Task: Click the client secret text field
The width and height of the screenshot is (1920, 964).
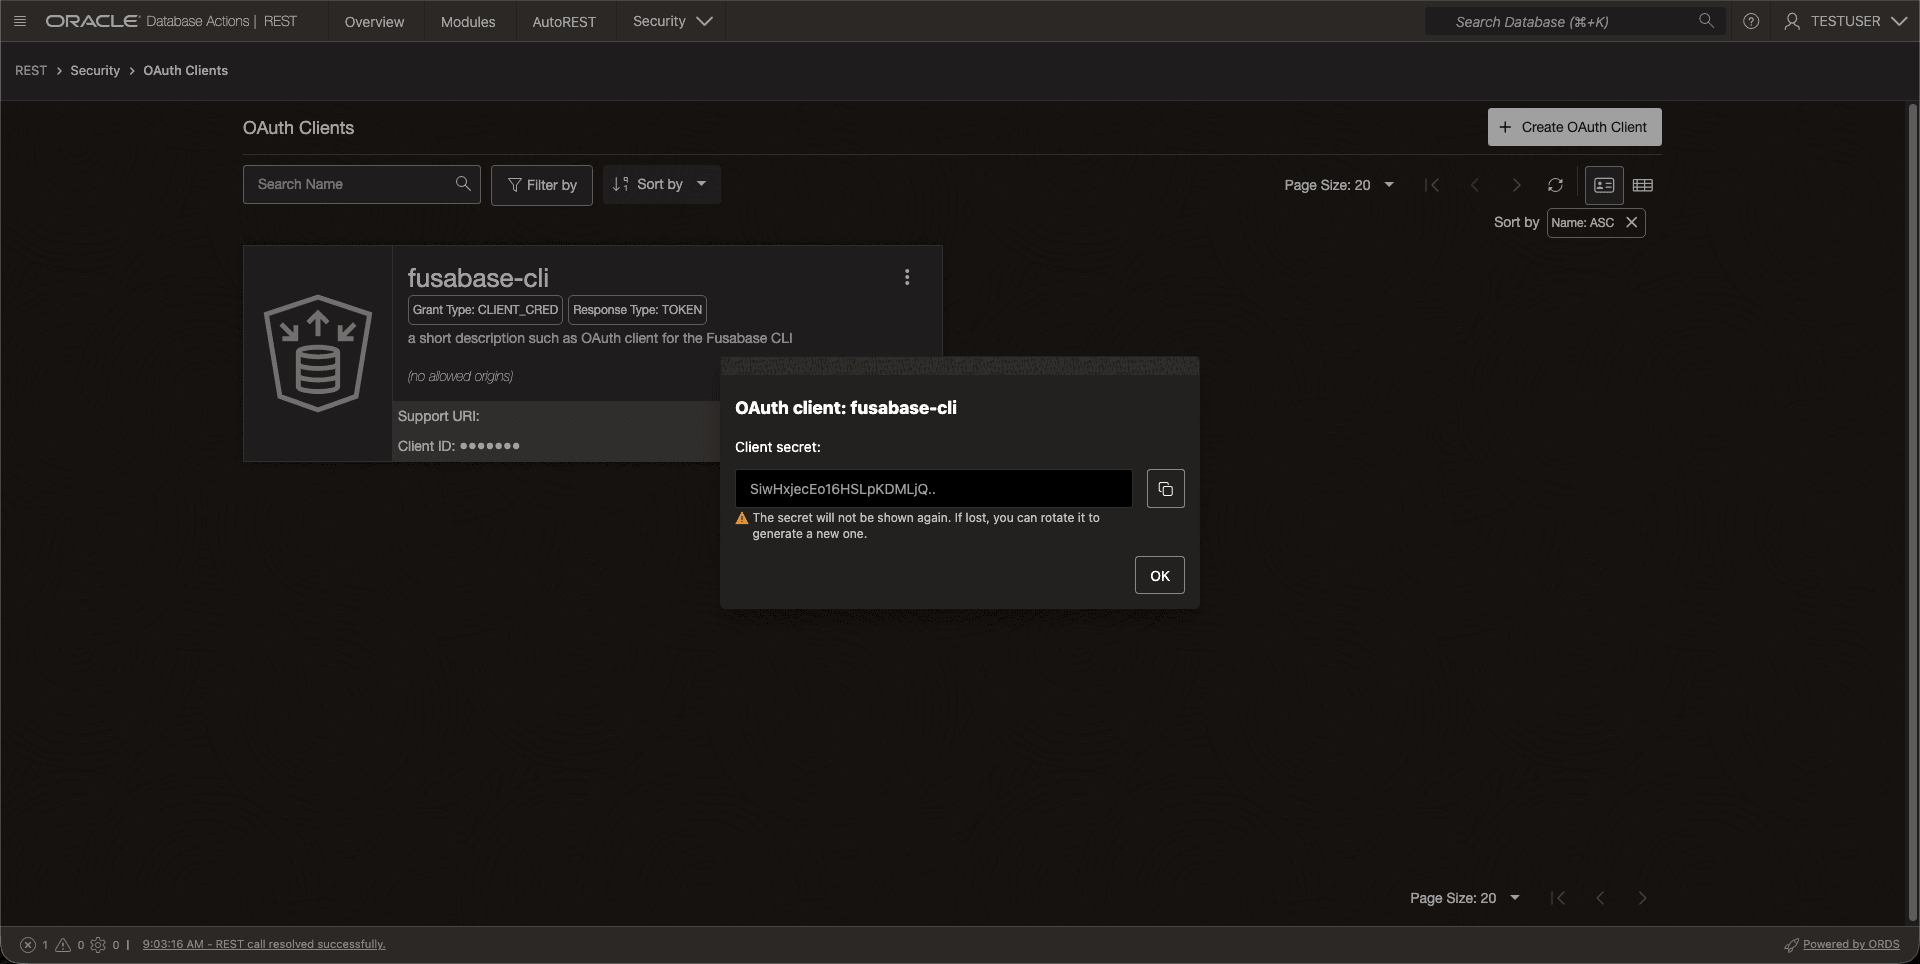Action: click(x=933, y=489)
